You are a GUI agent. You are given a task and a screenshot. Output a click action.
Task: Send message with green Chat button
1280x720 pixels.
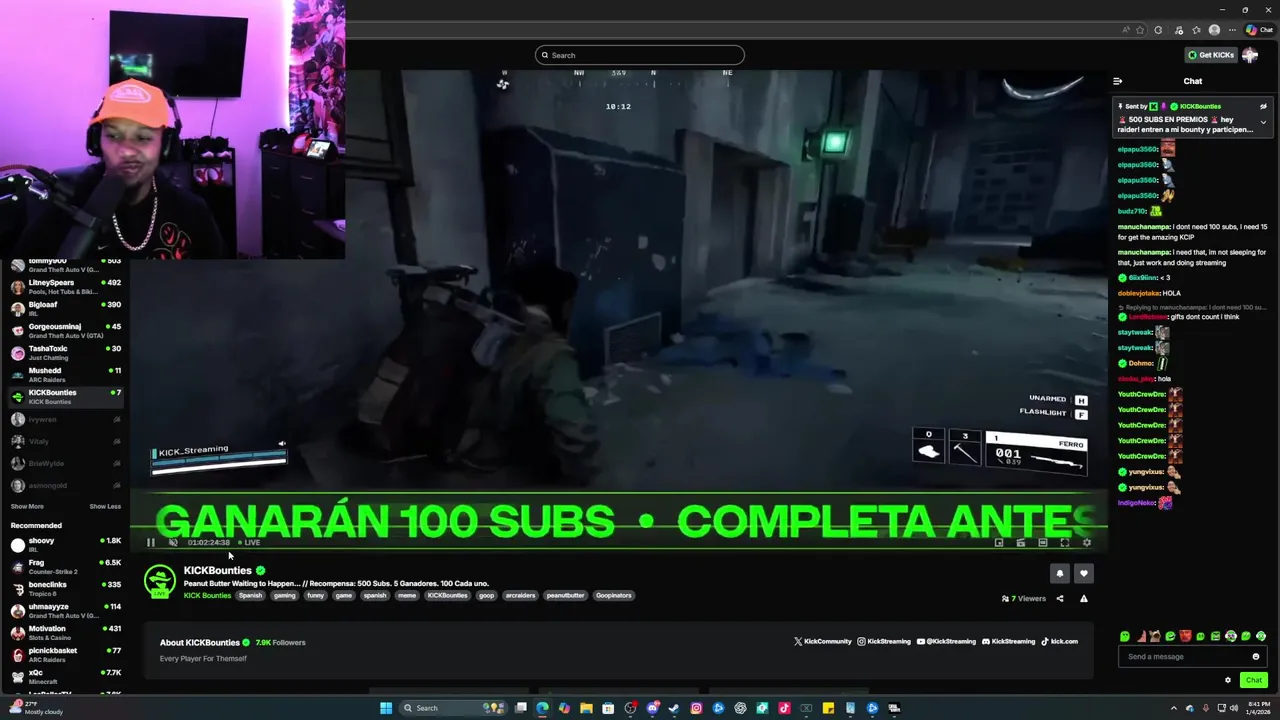click(x=1253, y=680)
